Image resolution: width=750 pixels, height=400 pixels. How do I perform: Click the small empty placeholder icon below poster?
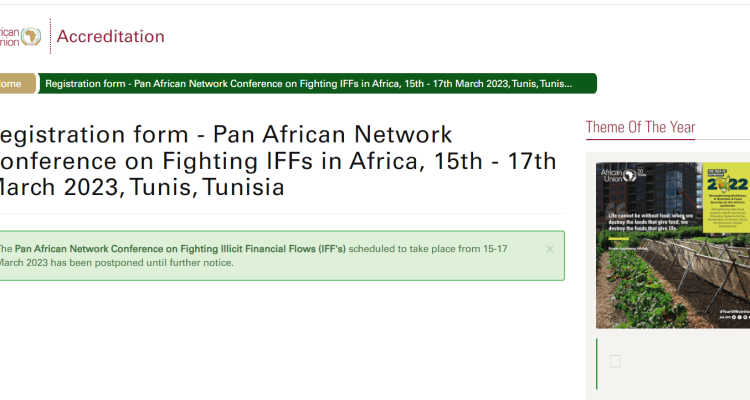coord(615,361)
